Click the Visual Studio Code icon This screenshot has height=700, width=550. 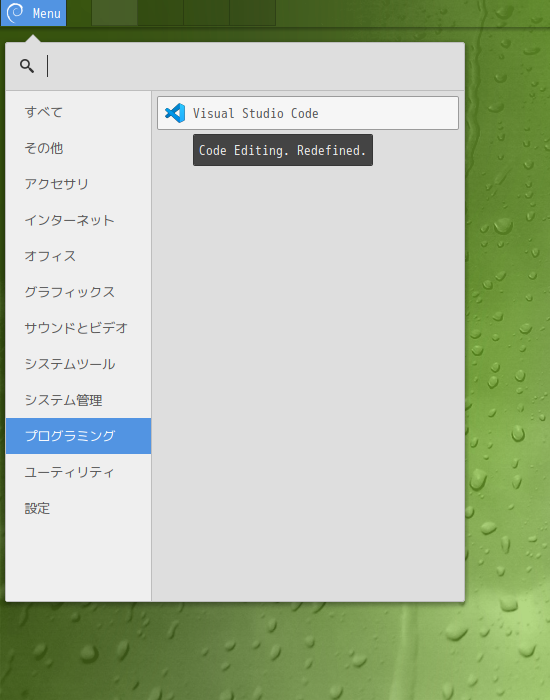pyautogui.click(x=175, y=113)
